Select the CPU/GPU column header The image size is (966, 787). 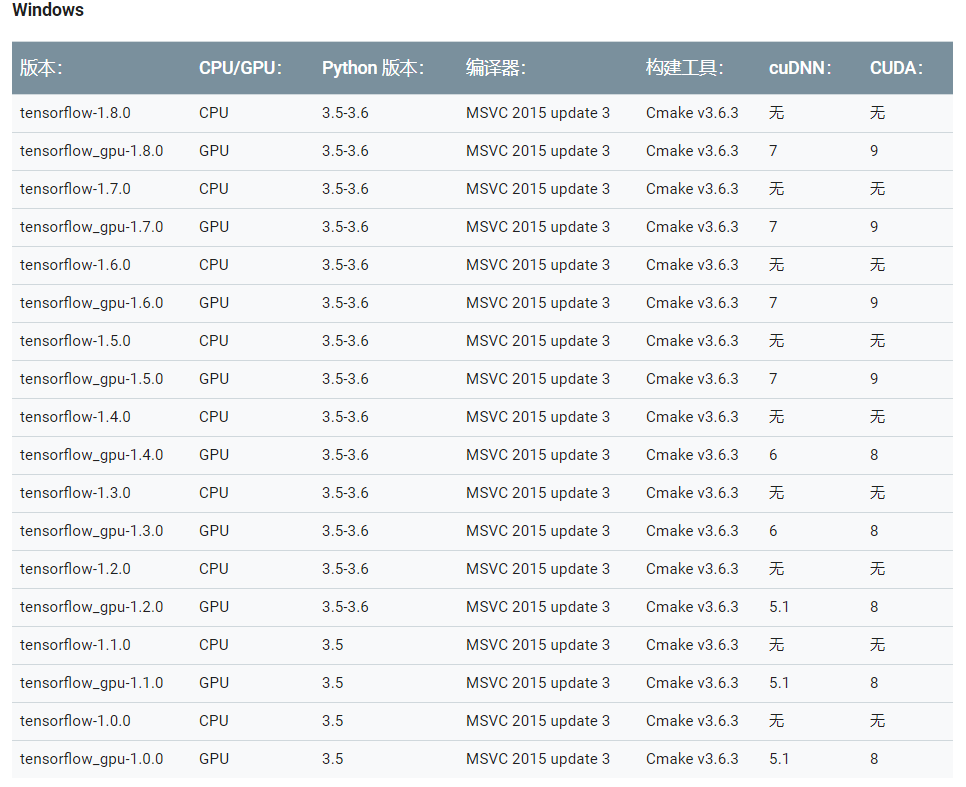240,68
